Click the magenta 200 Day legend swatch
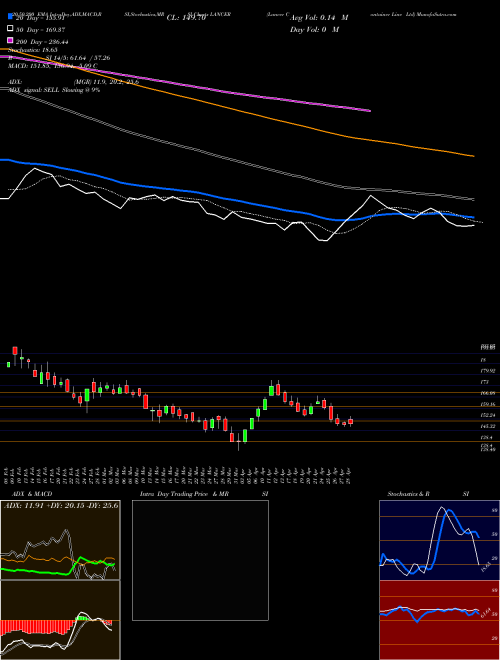This screenshot has width=500, height=660. click(x=10, y=40)
